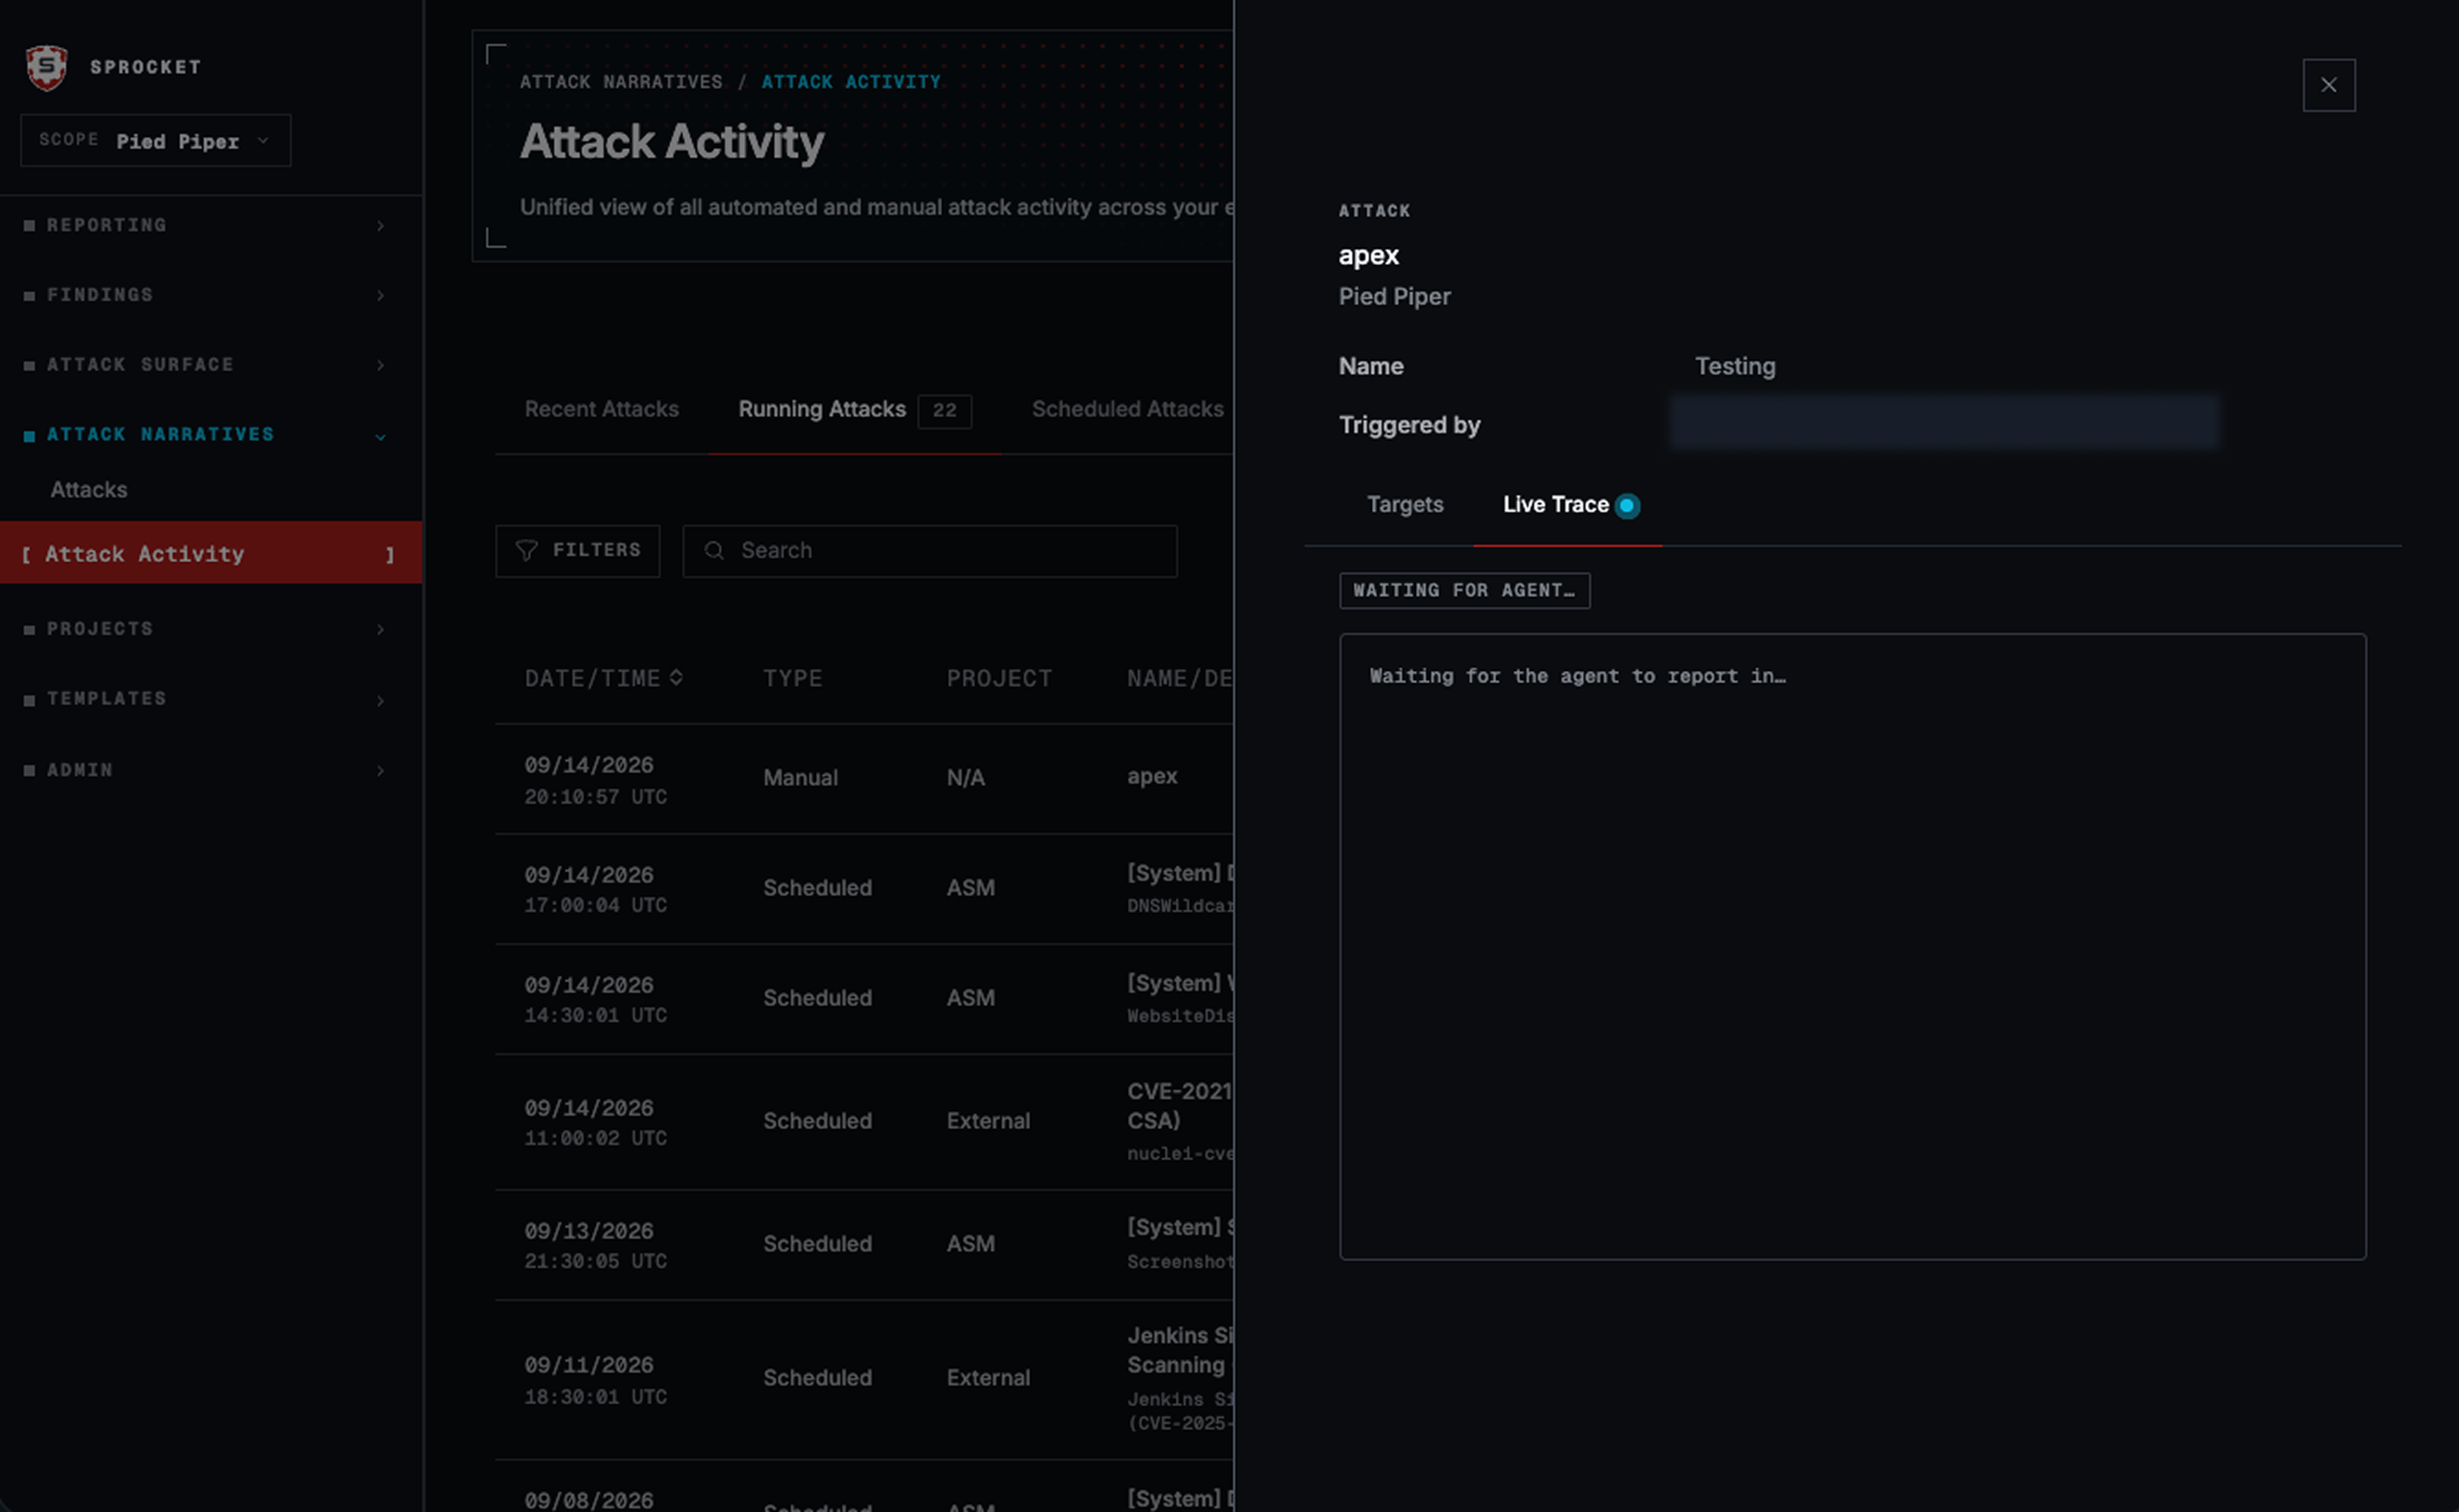Screen dimensions: 2459x1512
Task: Switch to Recent Attacks tab
Action: tap(602, 409)
